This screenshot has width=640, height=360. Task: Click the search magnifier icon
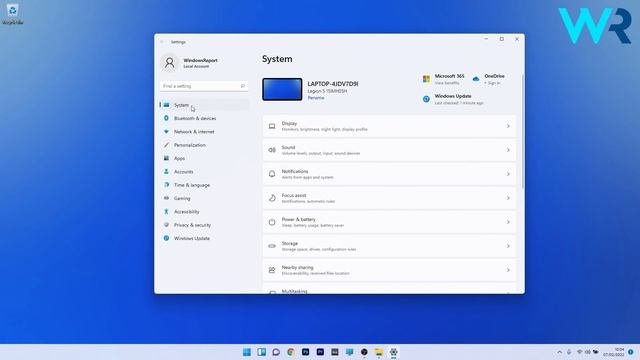point(242,86)
